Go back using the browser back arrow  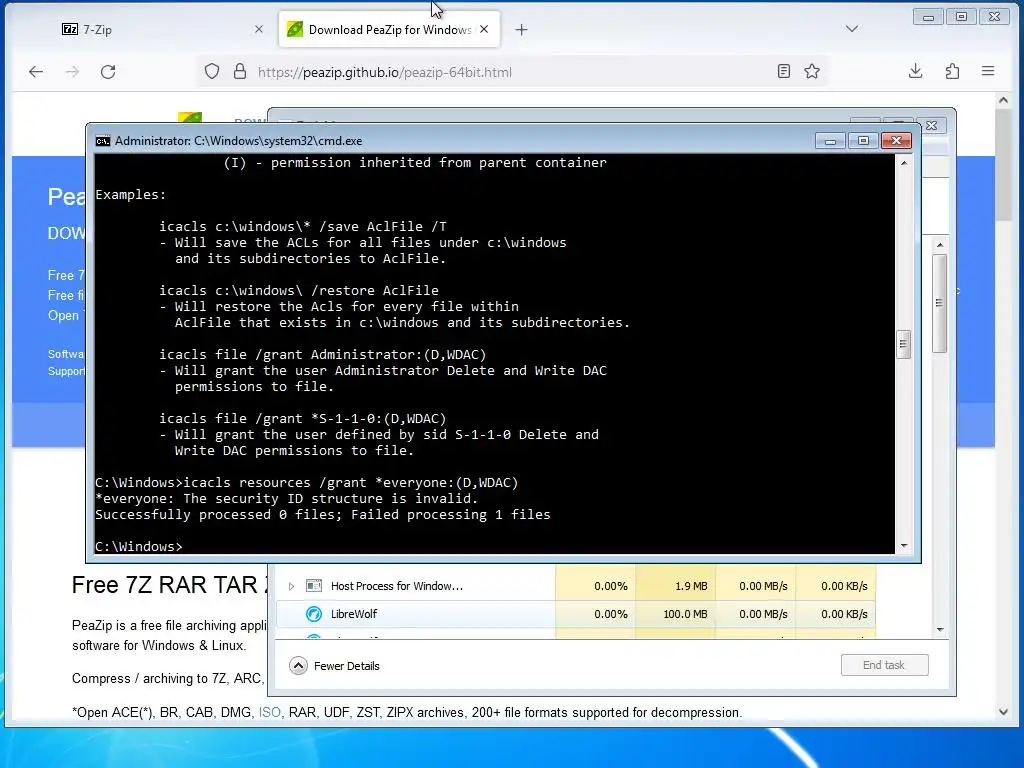point(36,72)
